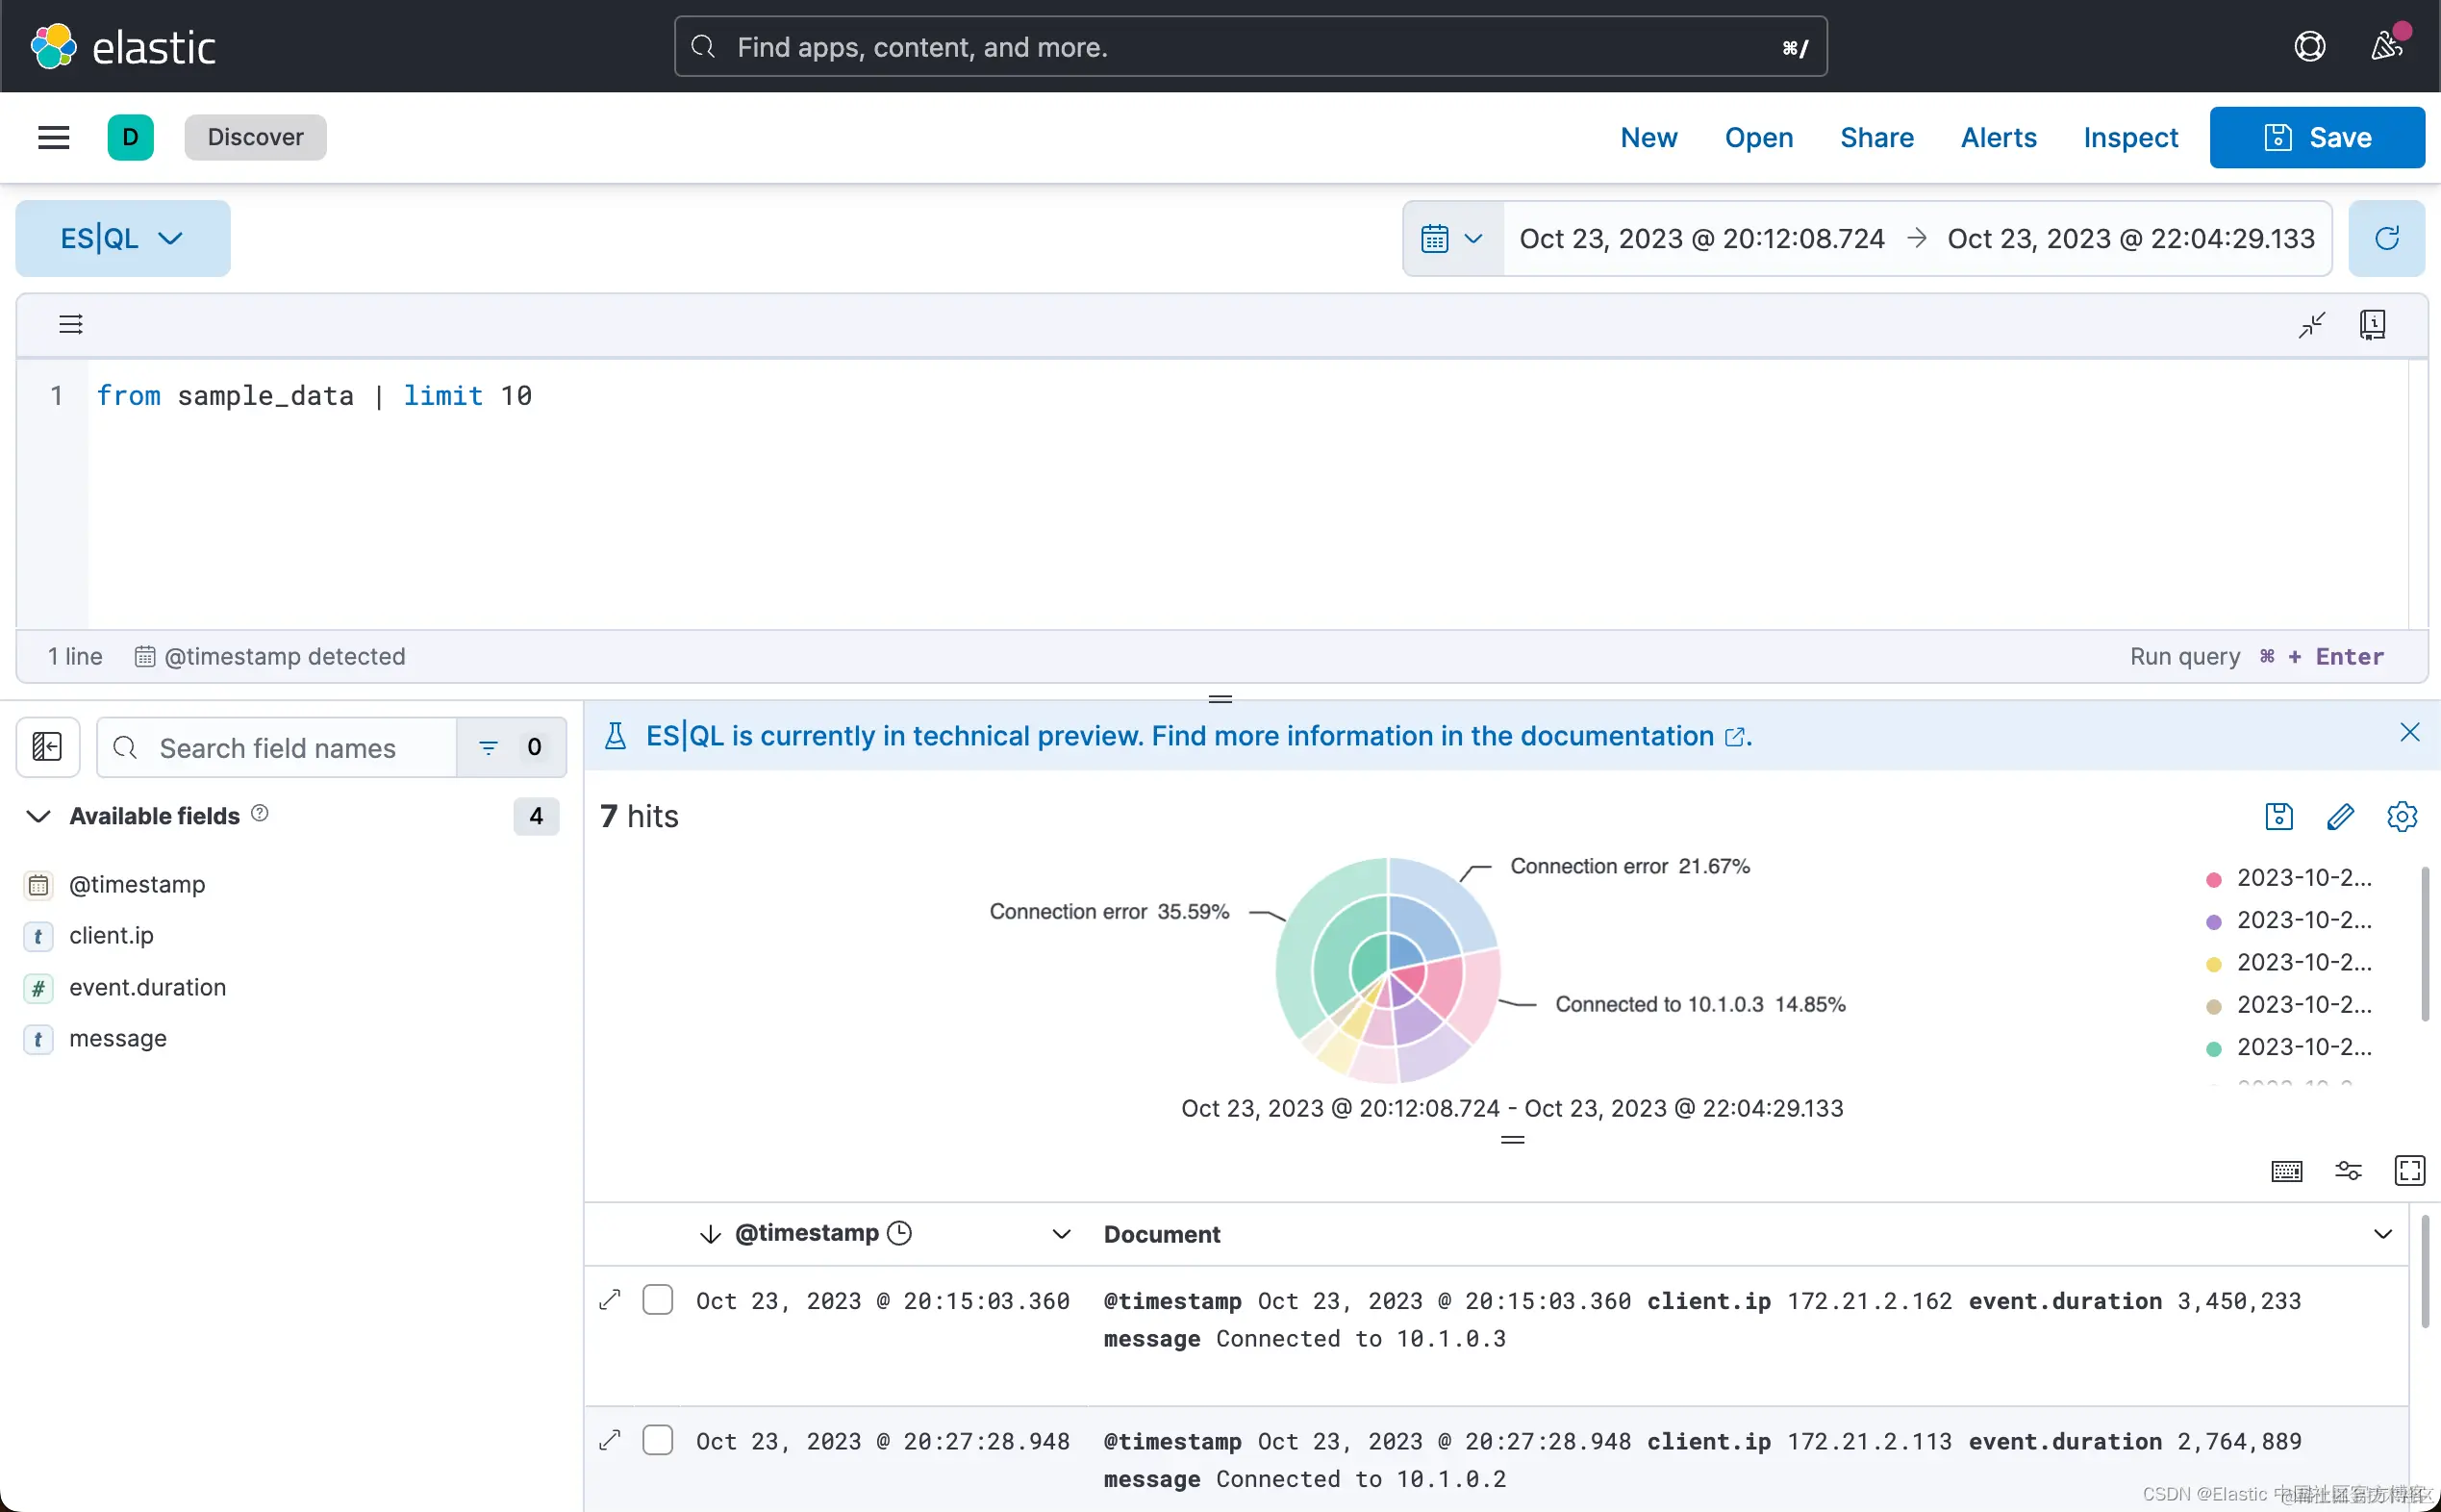Select checkbox for 20:27:28.948 row
2441x1512 pixels.
657,1440
